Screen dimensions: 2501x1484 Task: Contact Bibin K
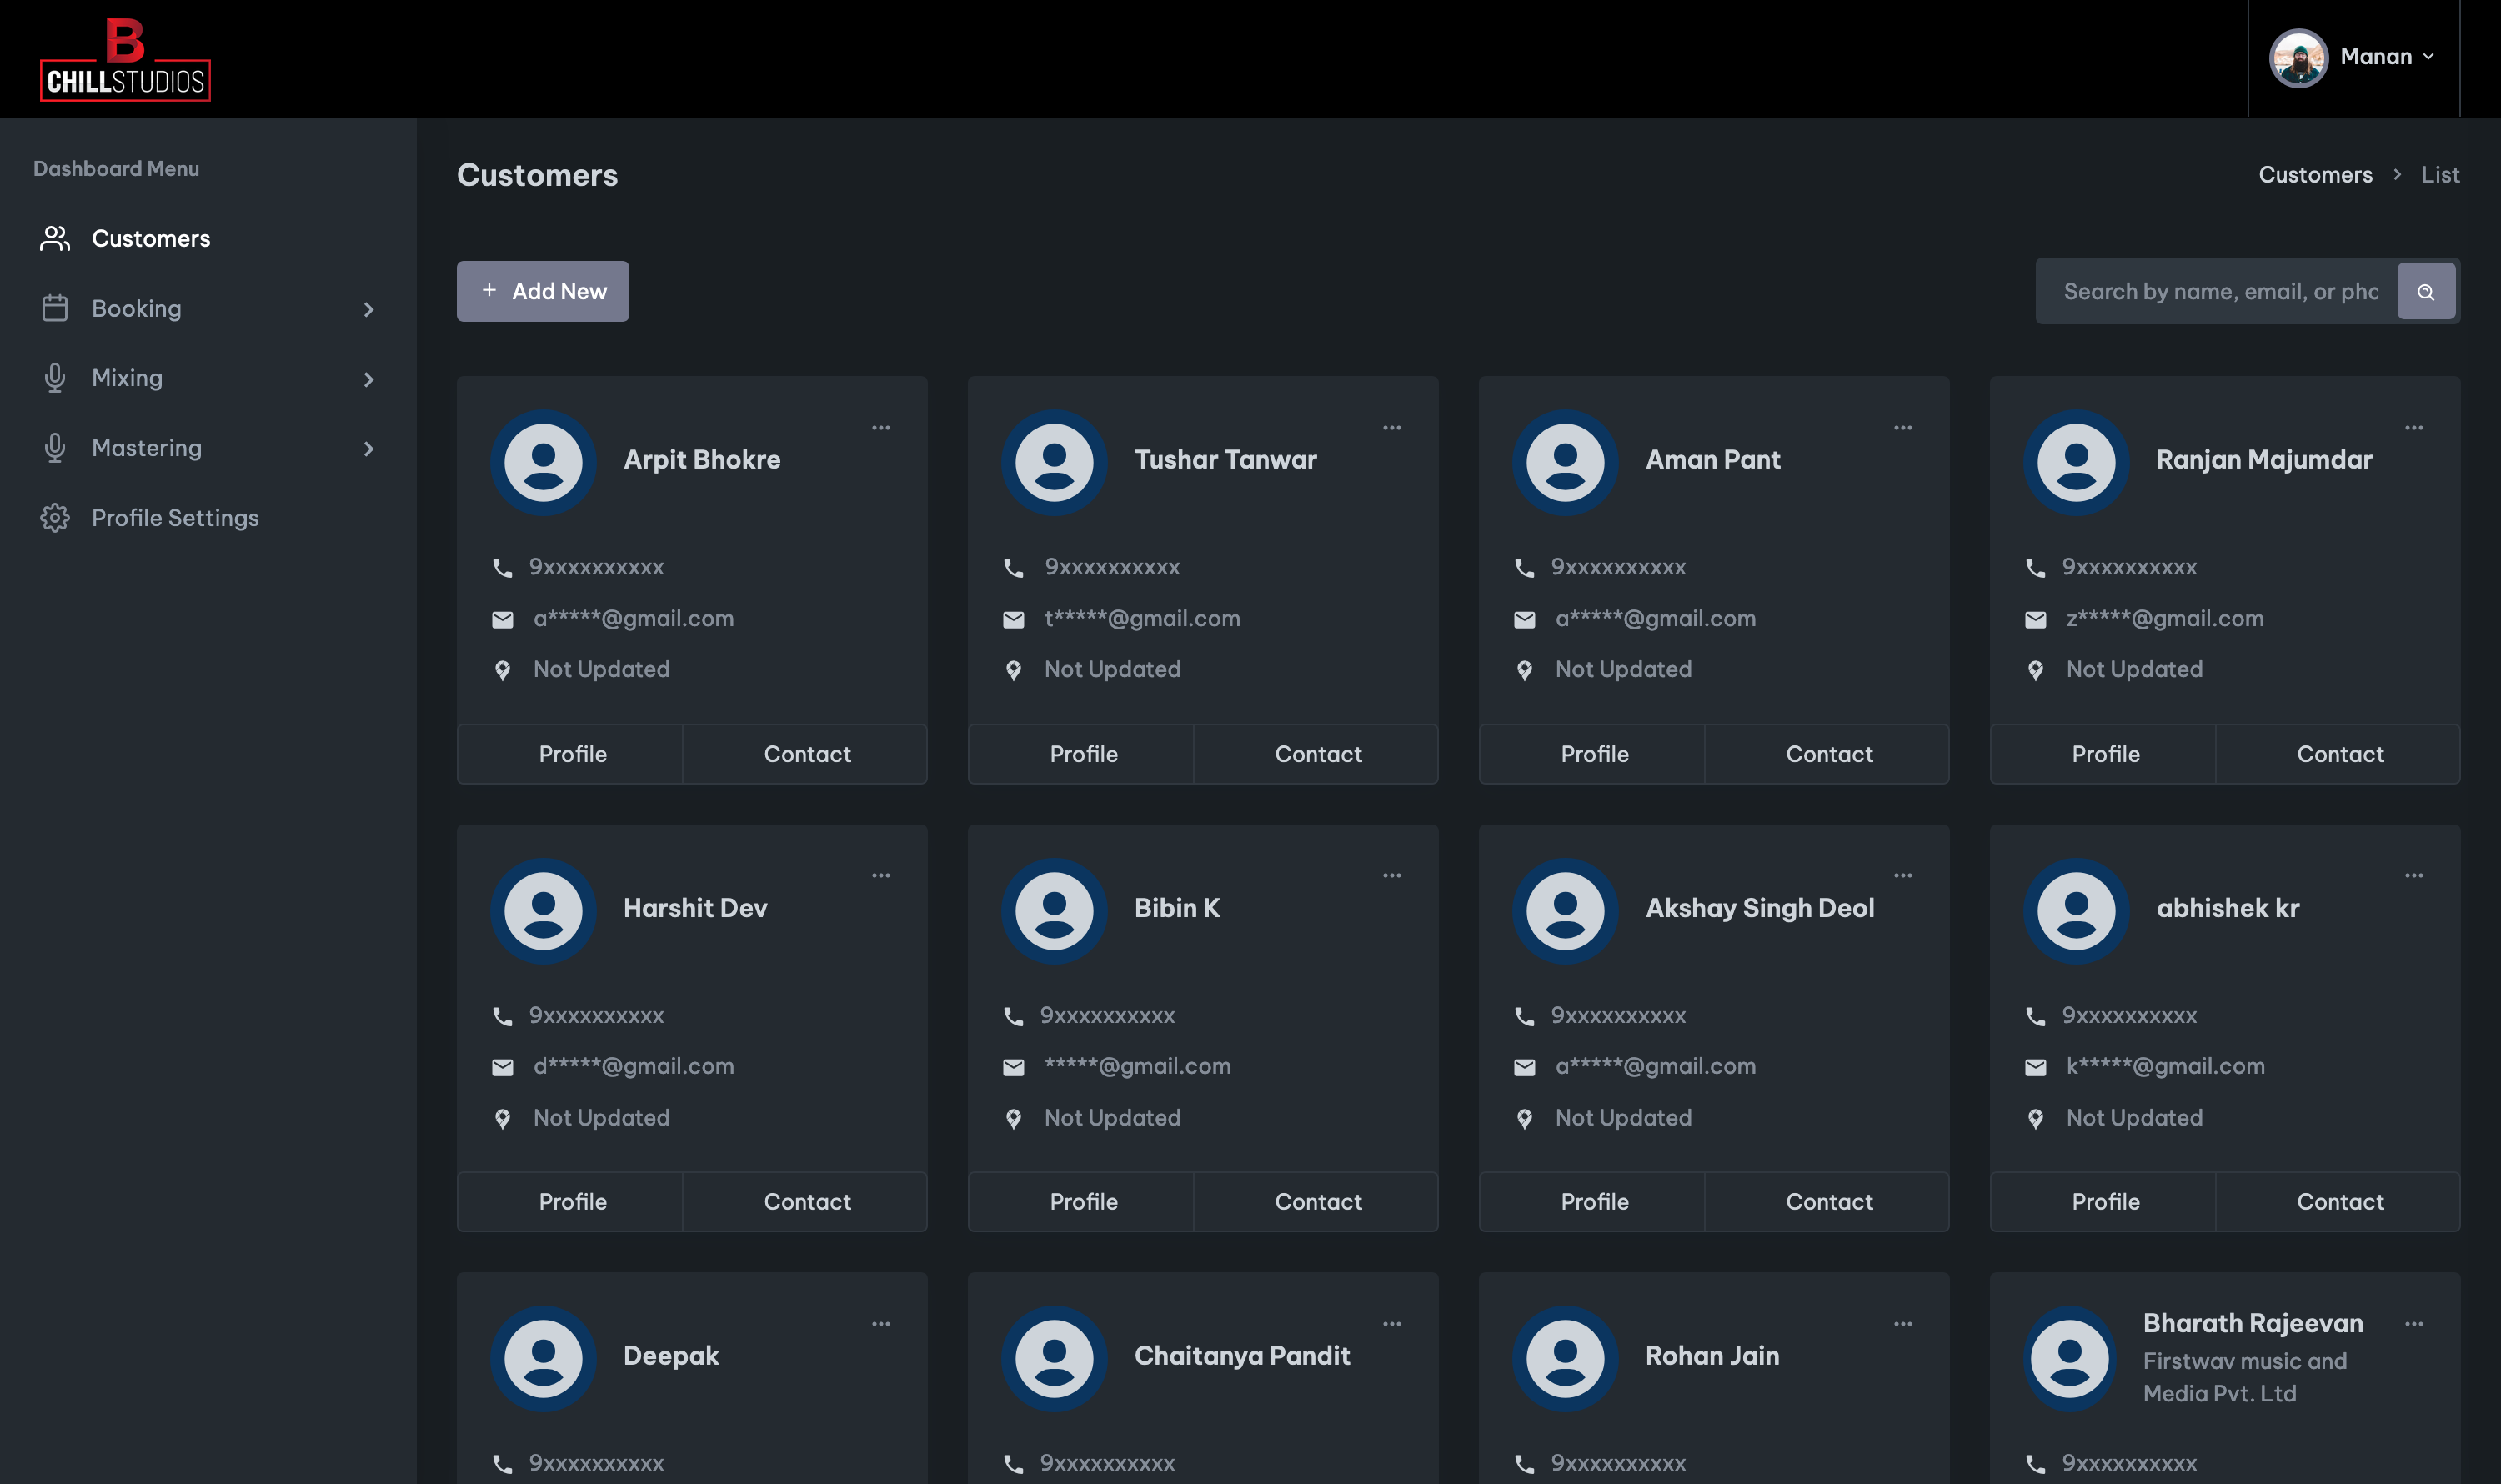[x=1317, y=1202]
